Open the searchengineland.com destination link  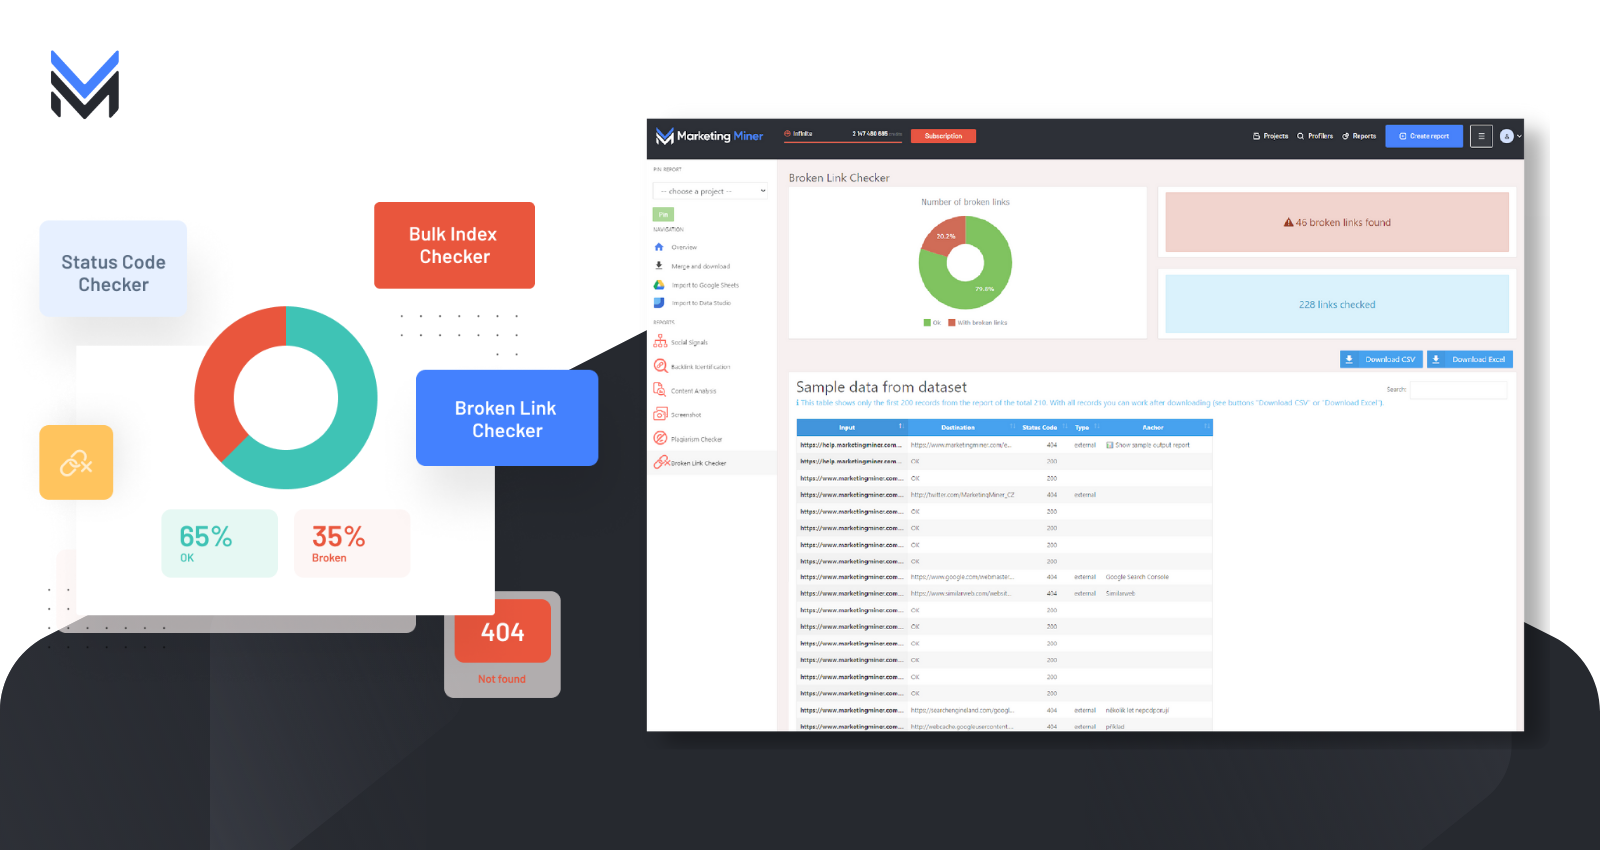point(962,710)
